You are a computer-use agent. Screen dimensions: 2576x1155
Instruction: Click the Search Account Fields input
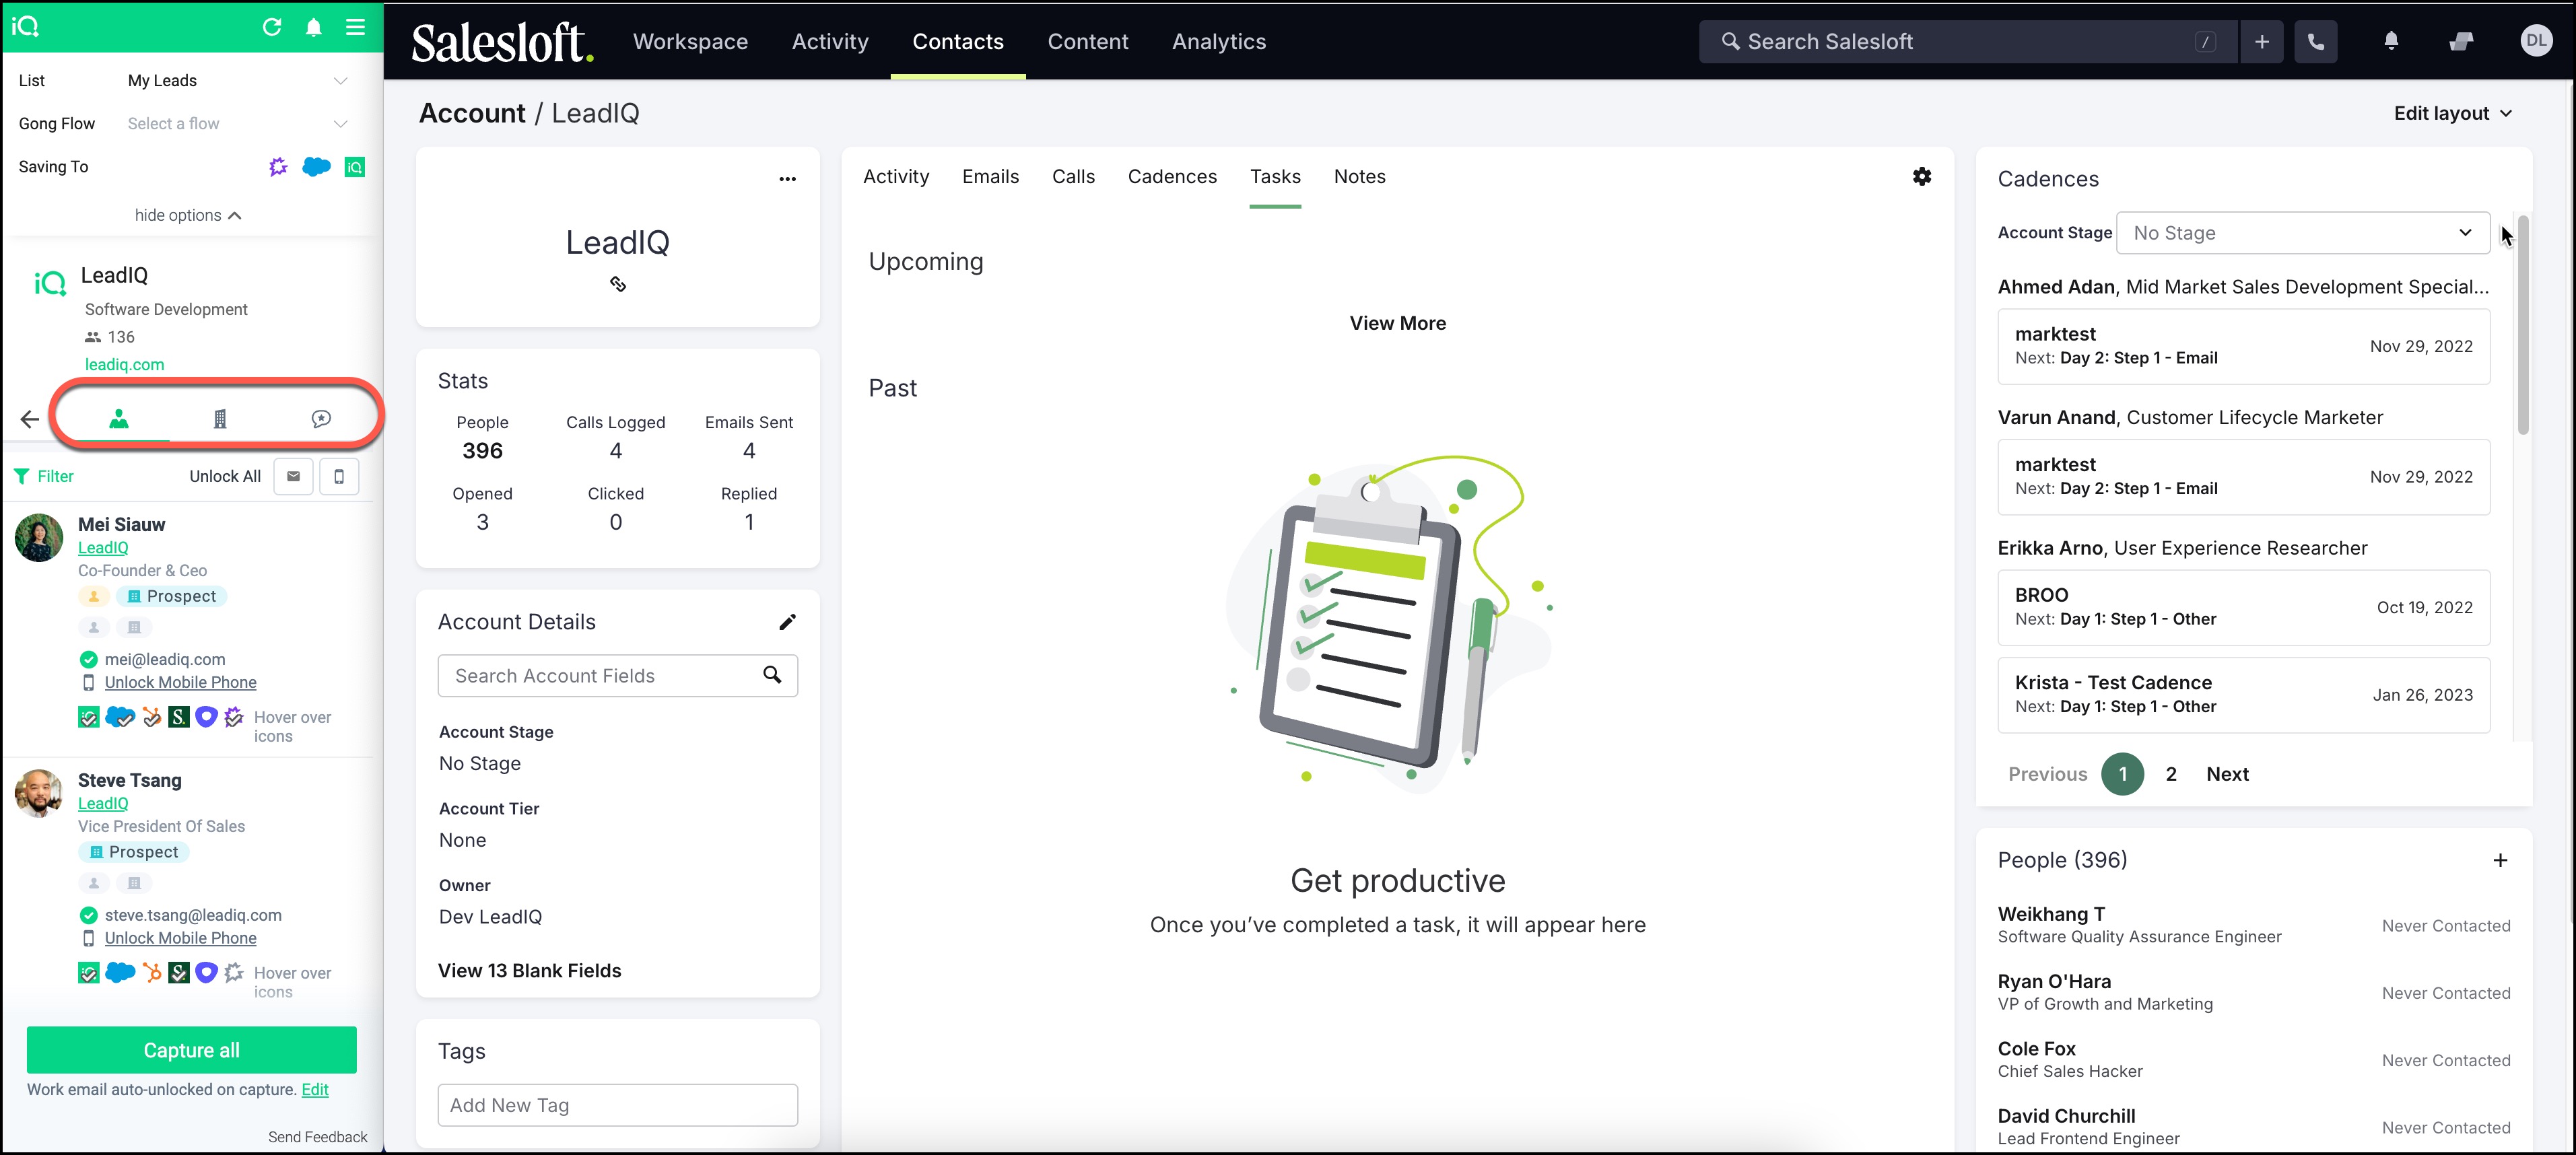pyautogui.click(x=617, y=676)
